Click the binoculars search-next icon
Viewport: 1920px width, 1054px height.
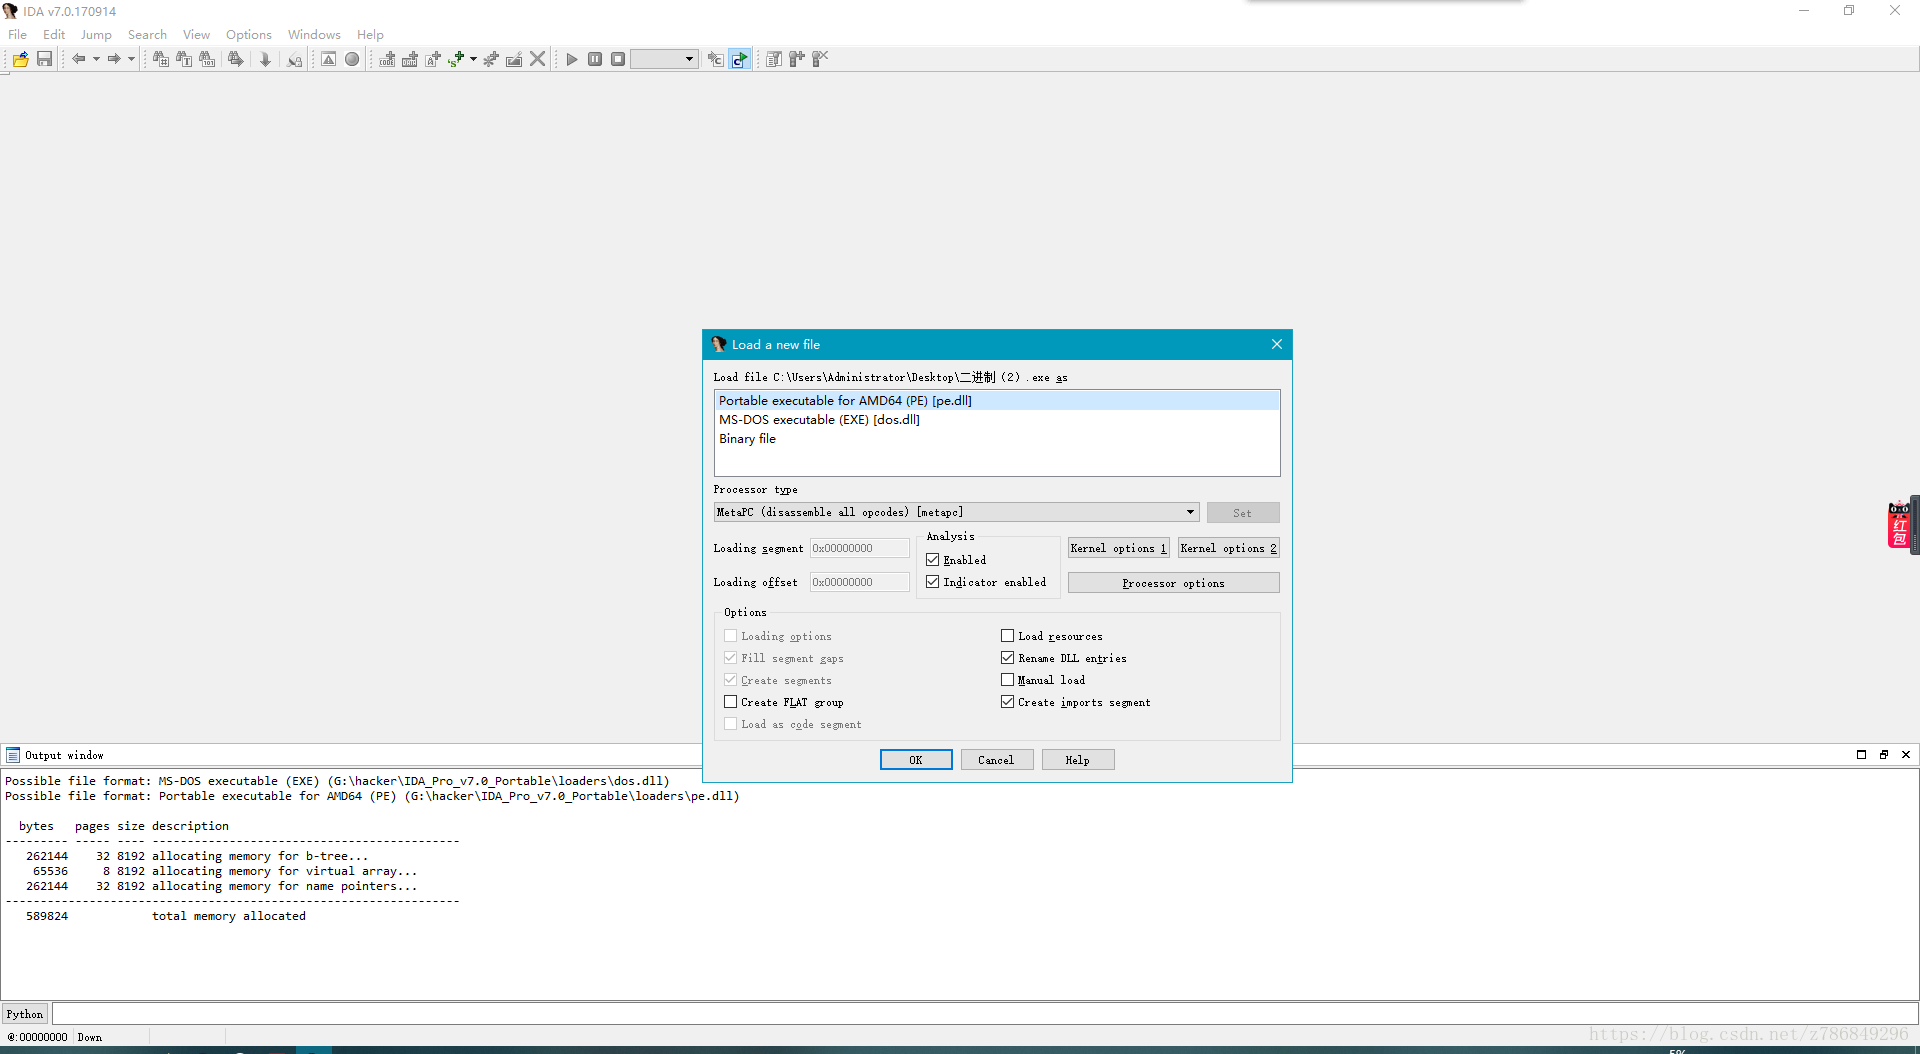pyautogui.click(x=235, y=60)
